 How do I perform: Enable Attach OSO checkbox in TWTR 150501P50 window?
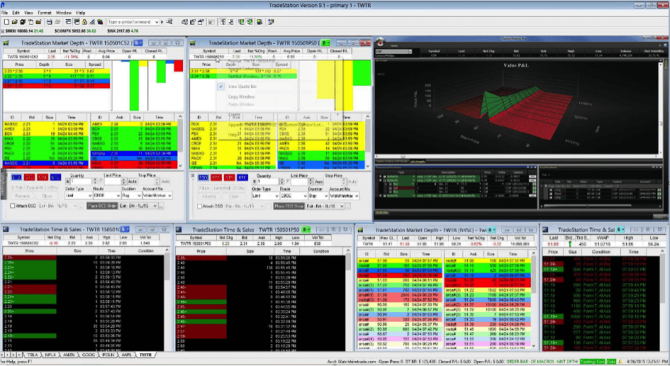click(x=200, y=206)
